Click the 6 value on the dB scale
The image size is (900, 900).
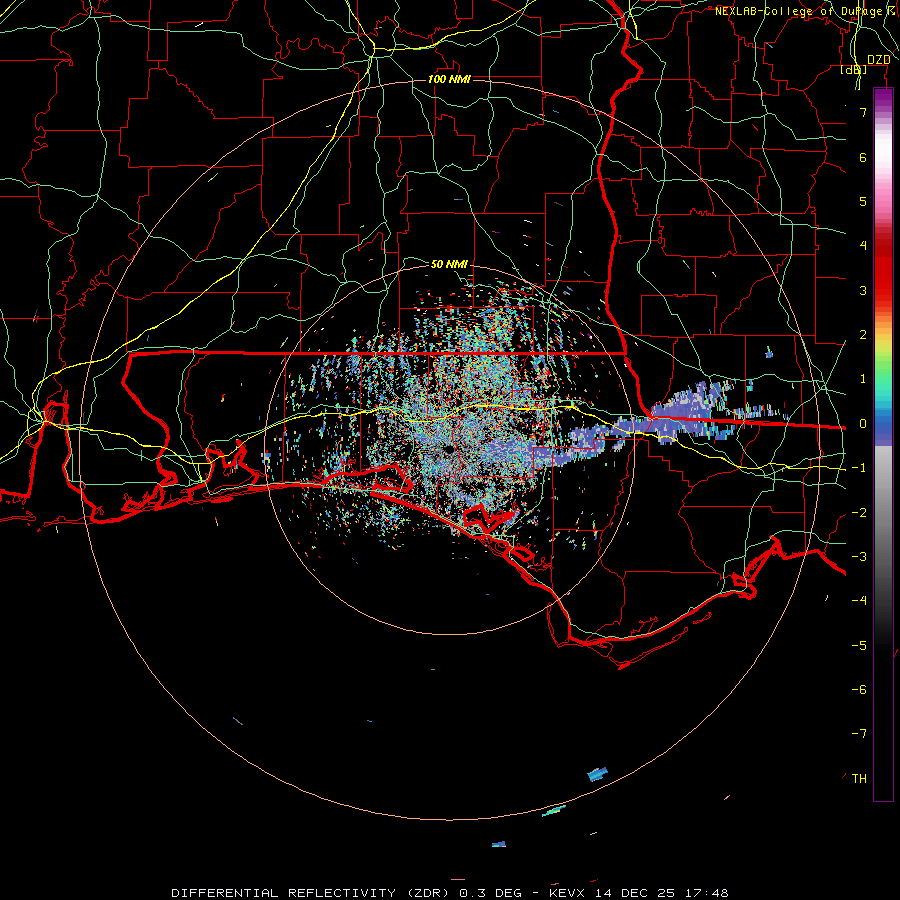863,157
